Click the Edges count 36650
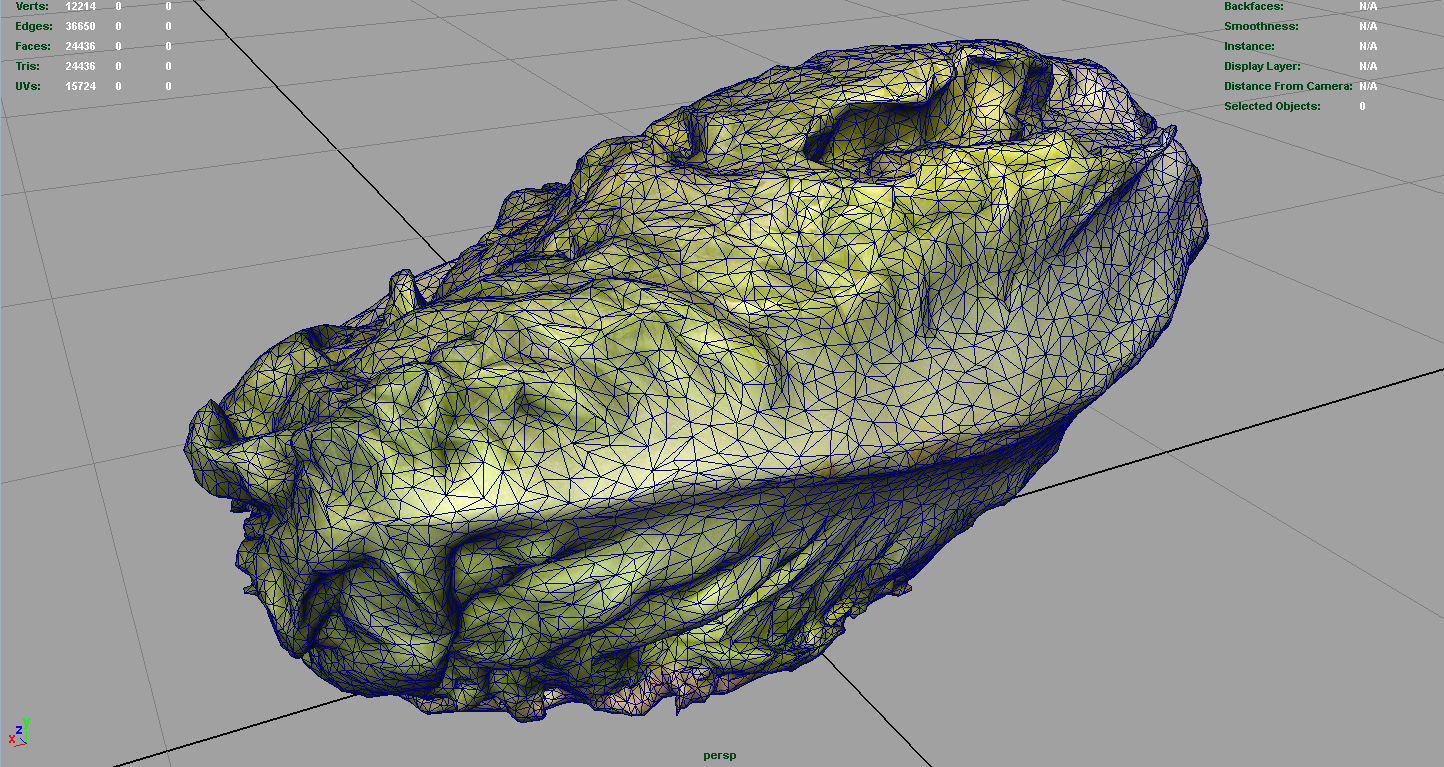This screenshot has width=1444, height=767. pyautogui.click(x=80, y=26)
